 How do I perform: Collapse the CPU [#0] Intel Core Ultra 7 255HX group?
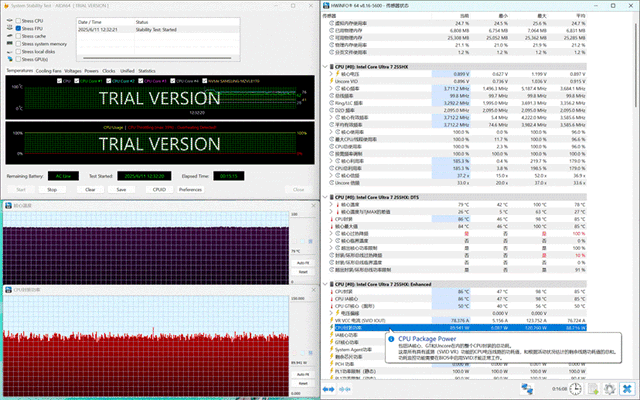(325, 67)
